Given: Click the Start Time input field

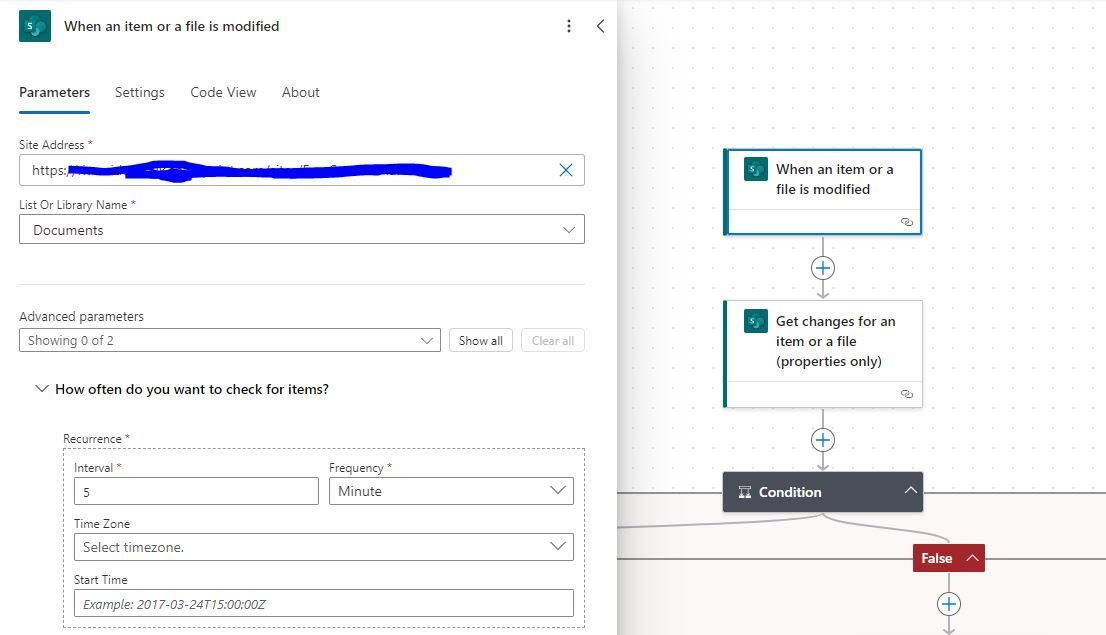Looking at the screenshot, I should (324, 603).
